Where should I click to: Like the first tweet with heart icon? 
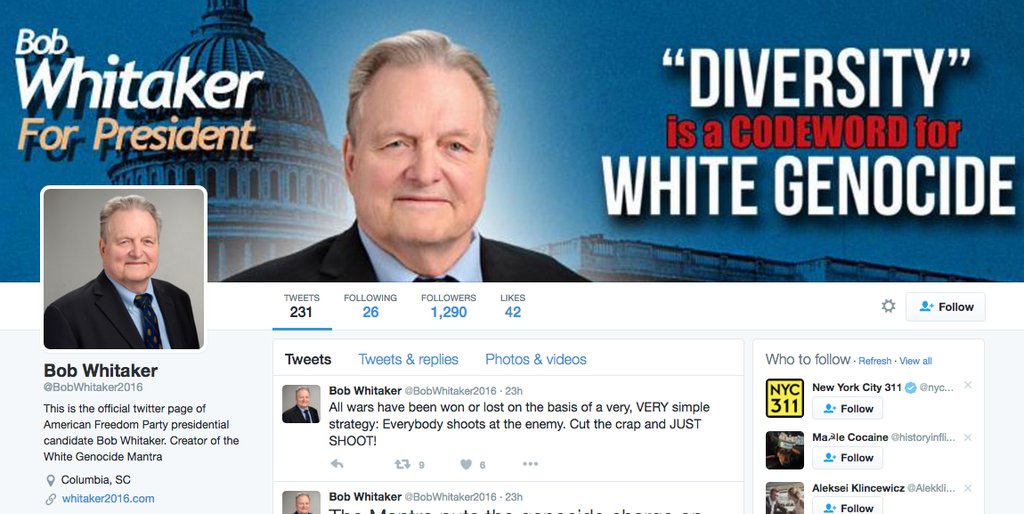click(x=466, y=464)
